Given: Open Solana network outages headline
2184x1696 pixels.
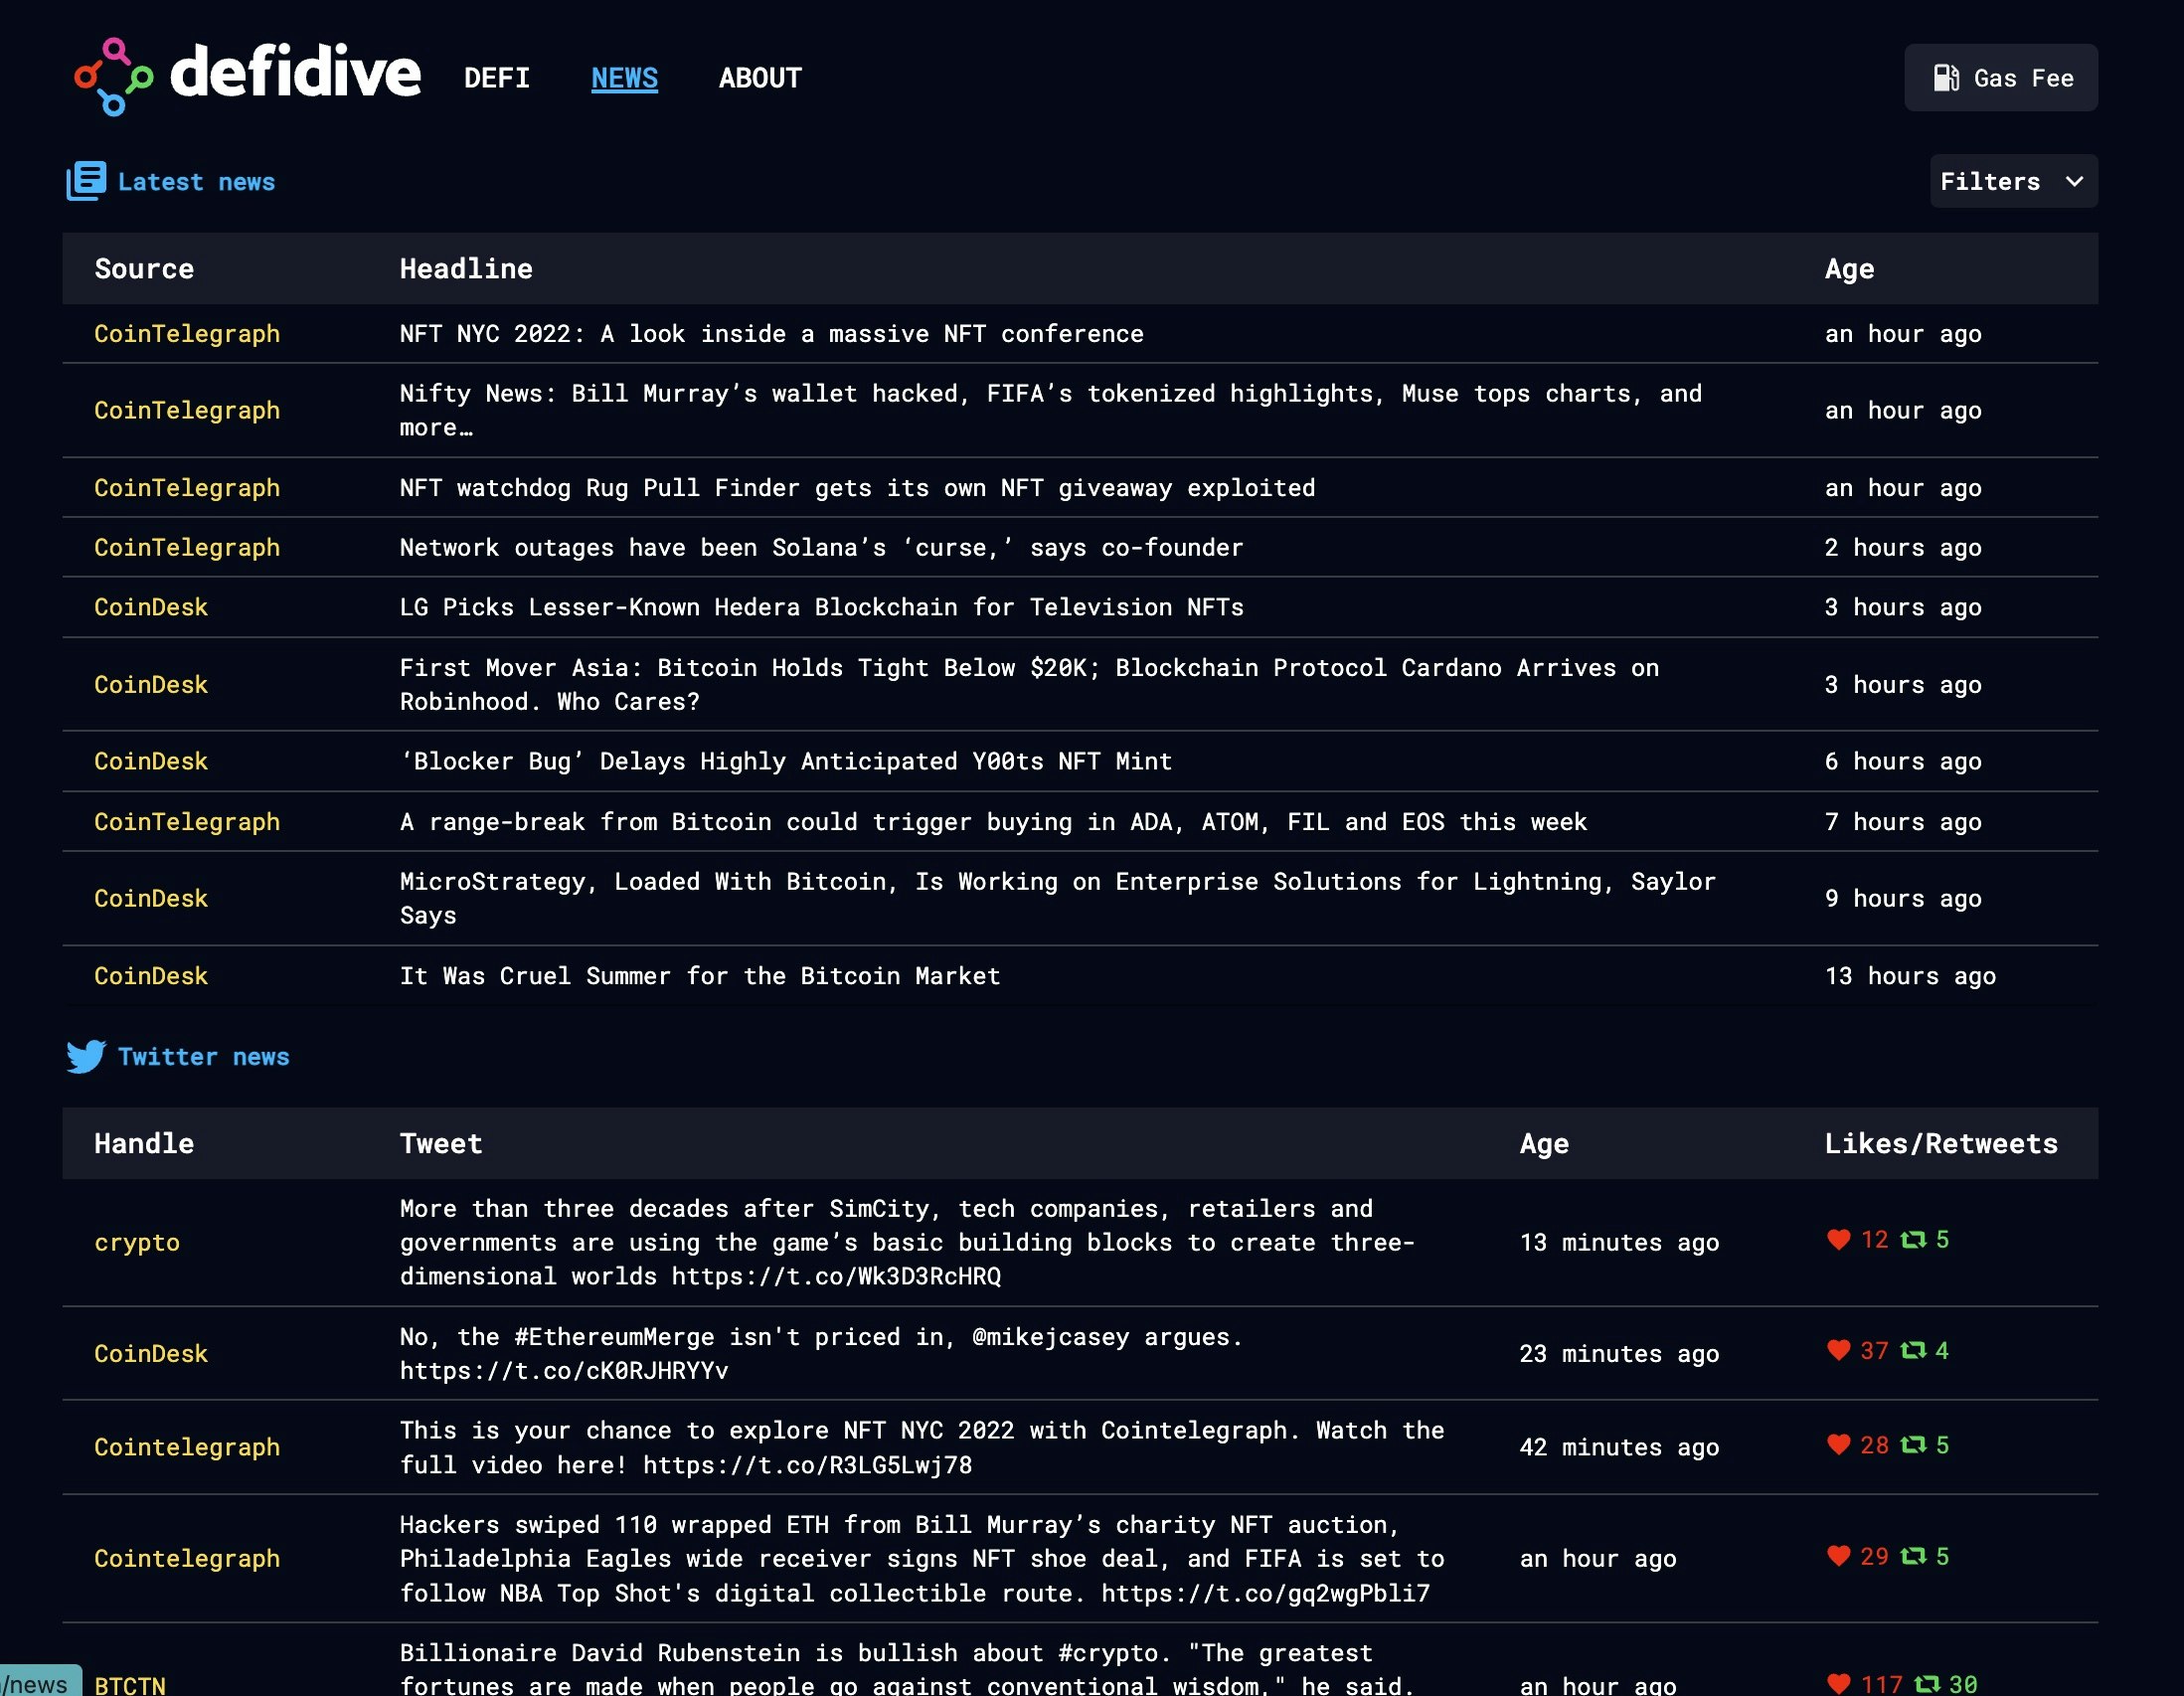Looking at the screenshot, I should tap(821, 548).
